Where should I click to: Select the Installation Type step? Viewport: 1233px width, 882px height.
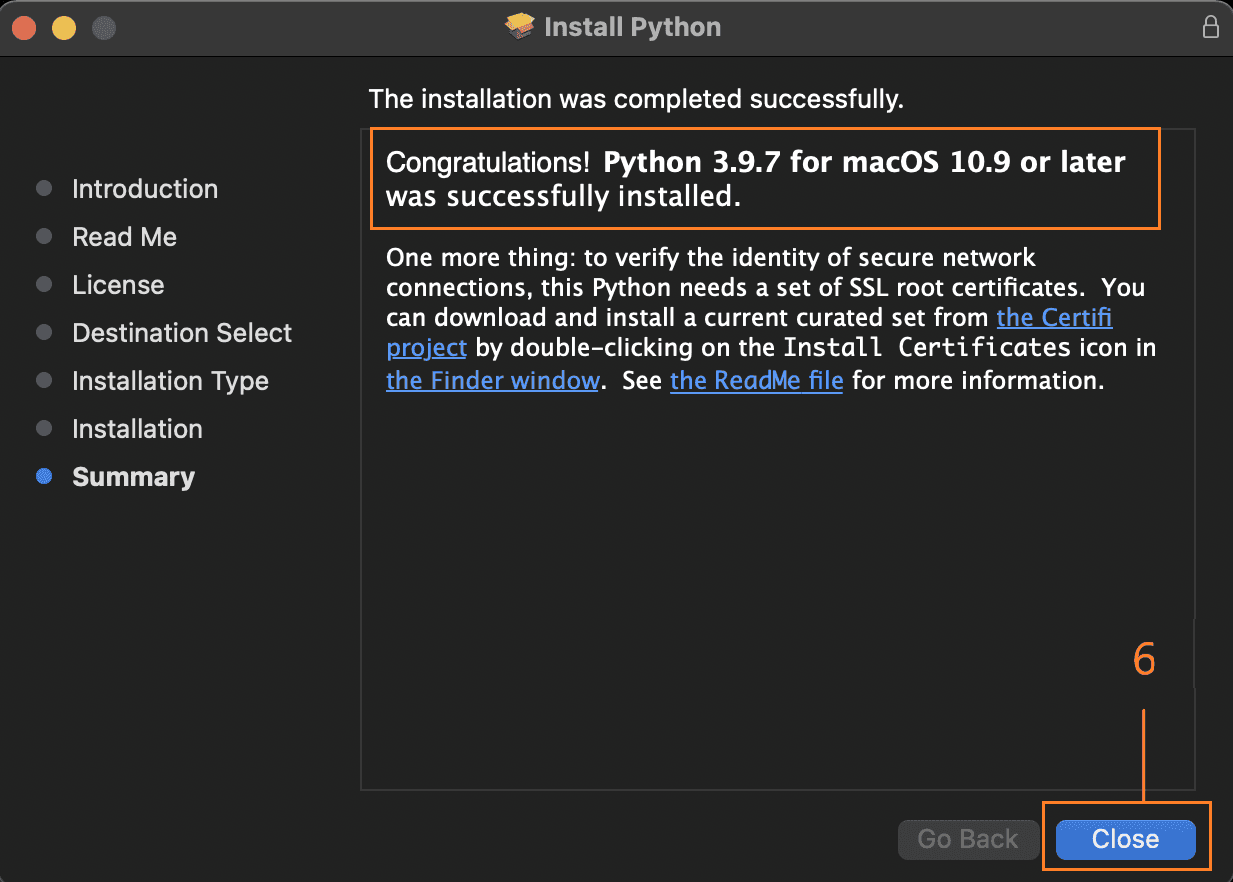170,381
